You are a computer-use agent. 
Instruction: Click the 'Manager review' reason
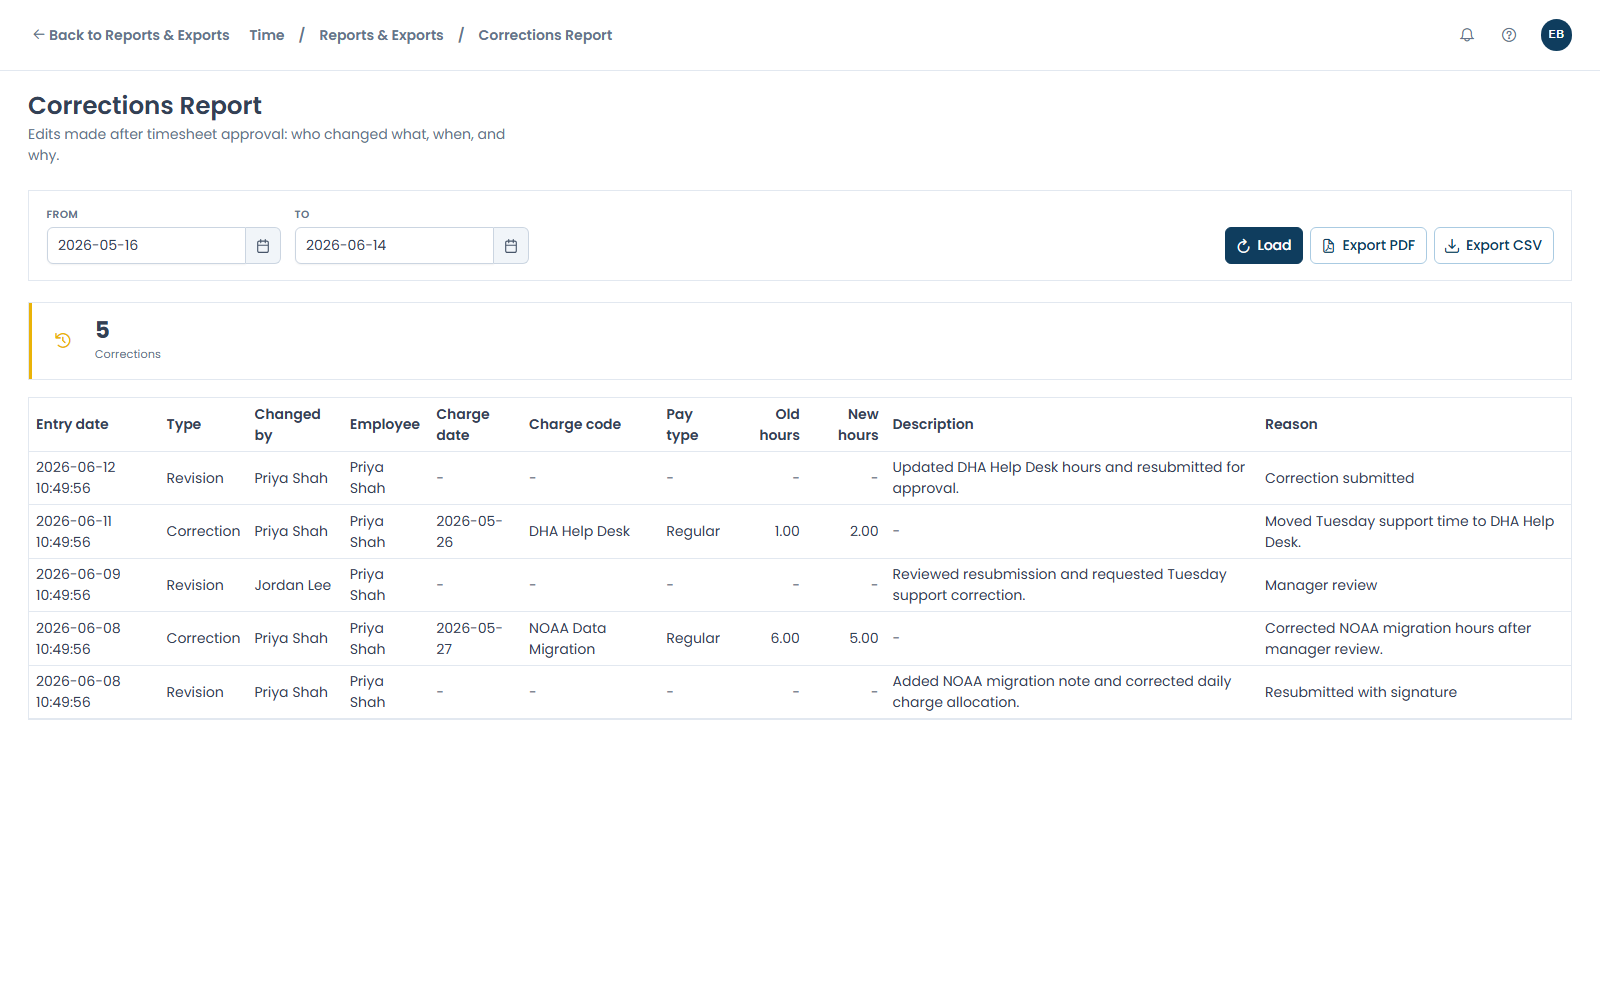tap(1320, 585)
